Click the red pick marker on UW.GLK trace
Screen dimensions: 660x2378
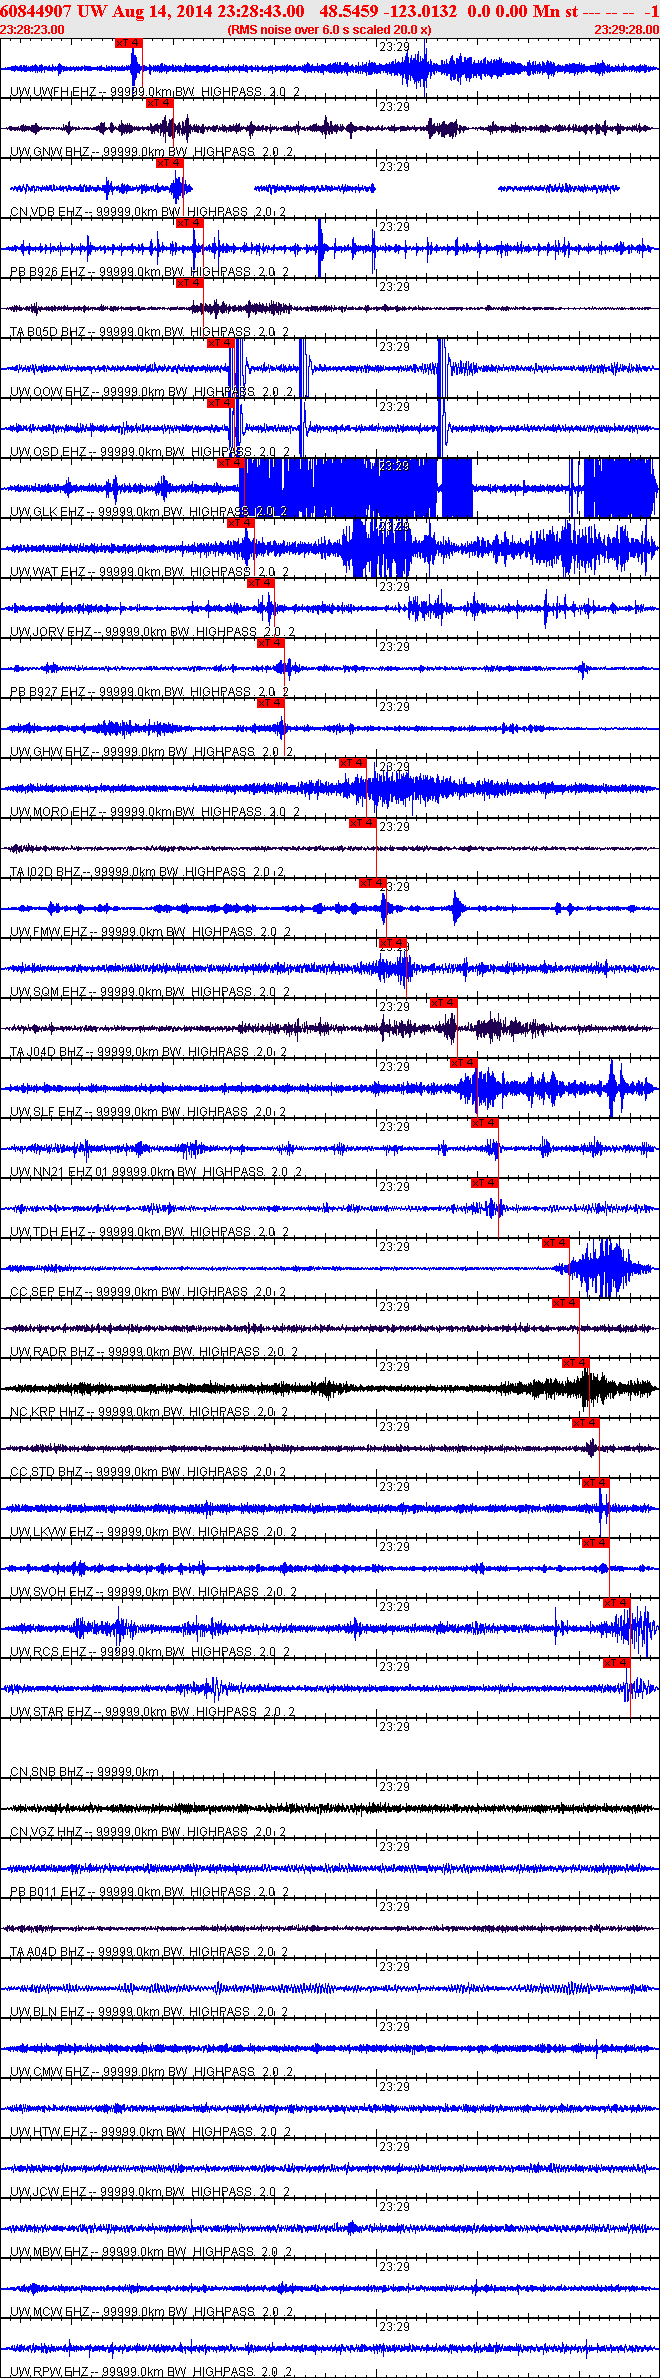point(231,463)
